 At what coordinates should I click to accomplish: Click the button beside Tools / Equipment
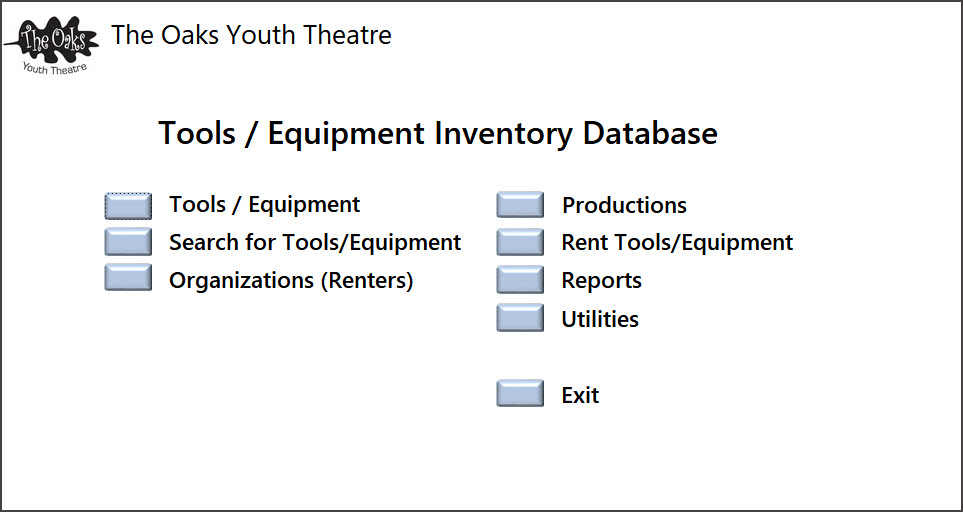tap(128, 206)
